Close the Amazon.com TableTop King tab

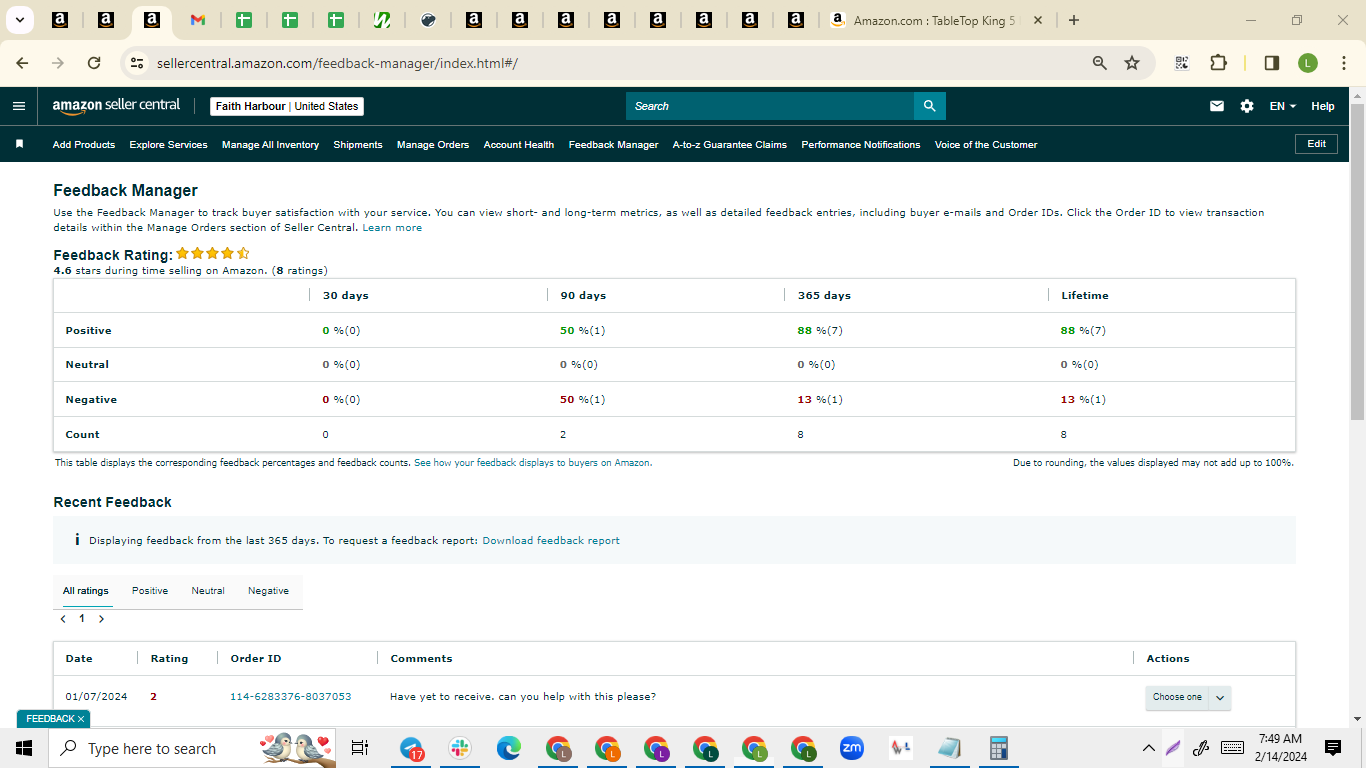pyautogui.click(x=1038, y=20)
